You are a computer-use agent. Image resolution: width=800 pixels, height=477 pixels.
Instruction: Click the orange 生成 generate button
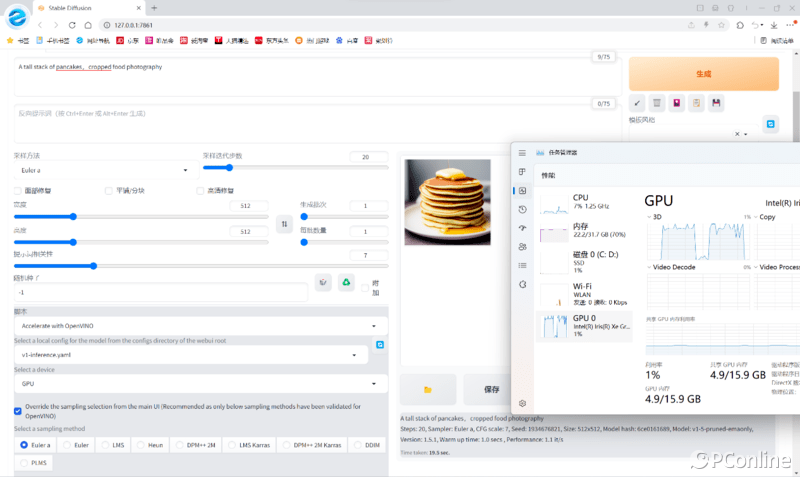(x=702, y=74)
